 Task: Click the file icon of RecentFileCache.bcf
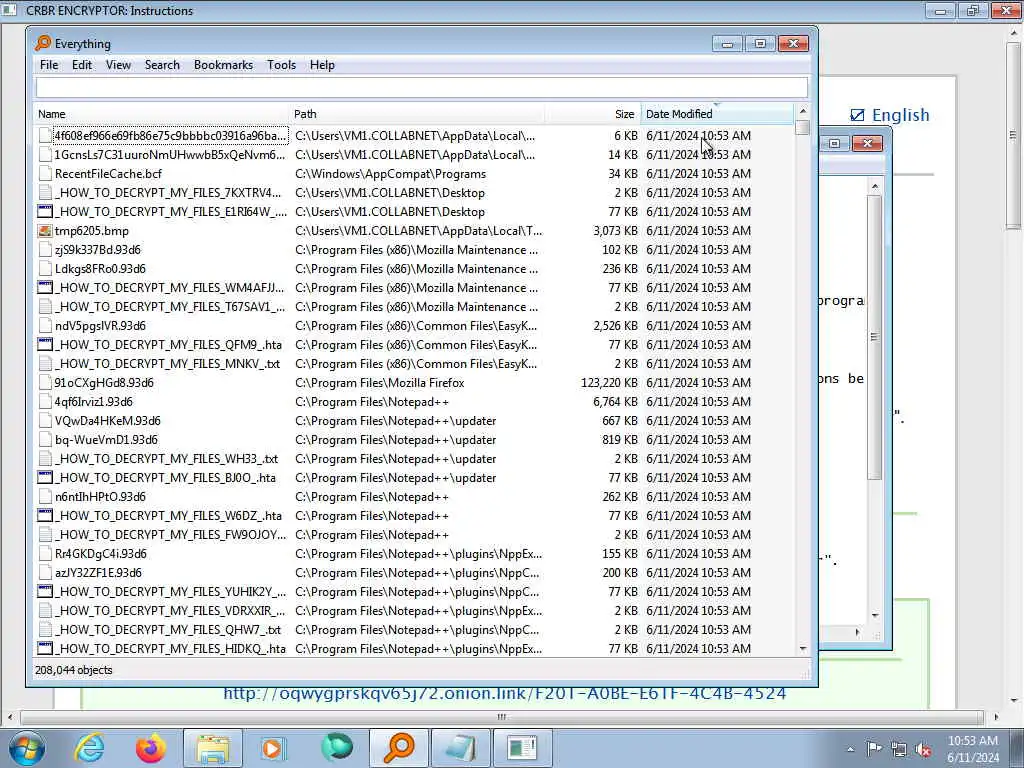point(44,174)
